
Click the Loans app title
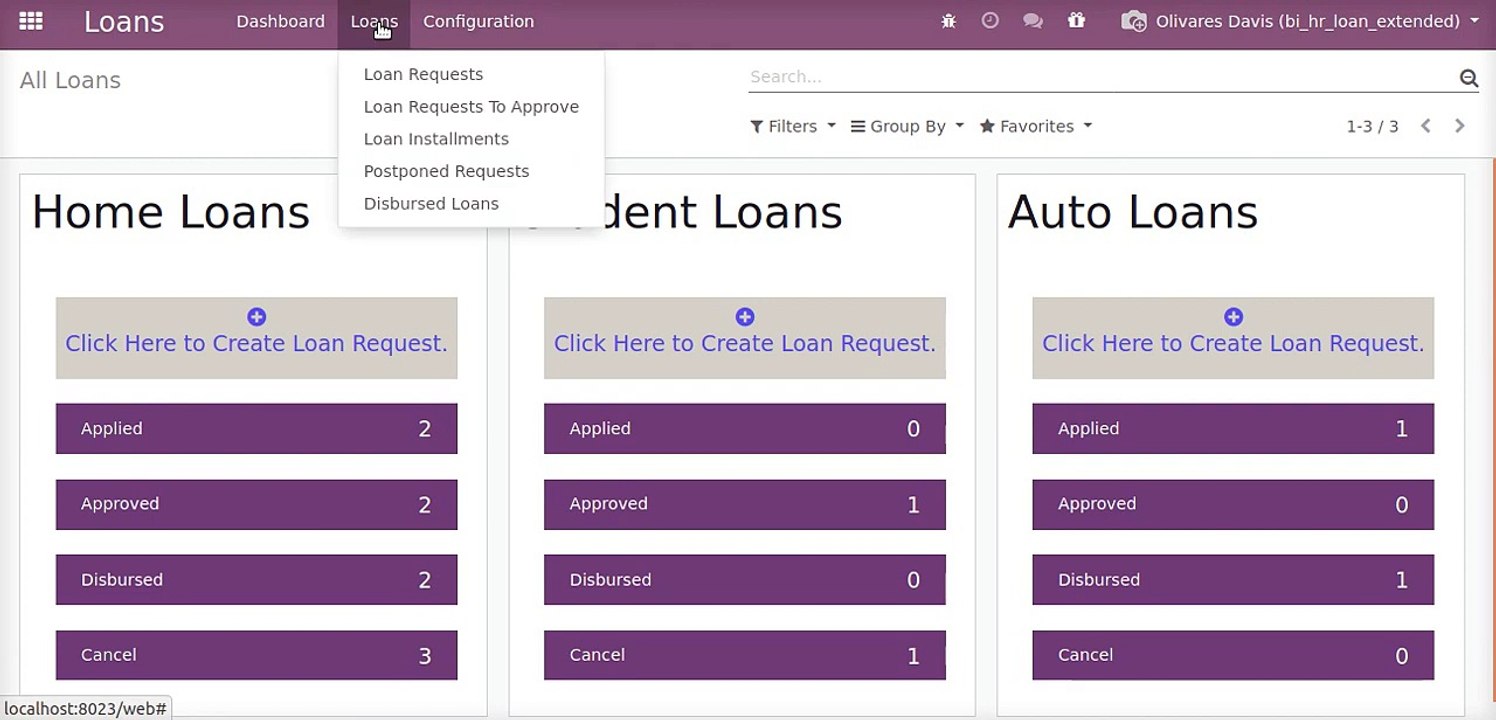click(x=124, y=21)
